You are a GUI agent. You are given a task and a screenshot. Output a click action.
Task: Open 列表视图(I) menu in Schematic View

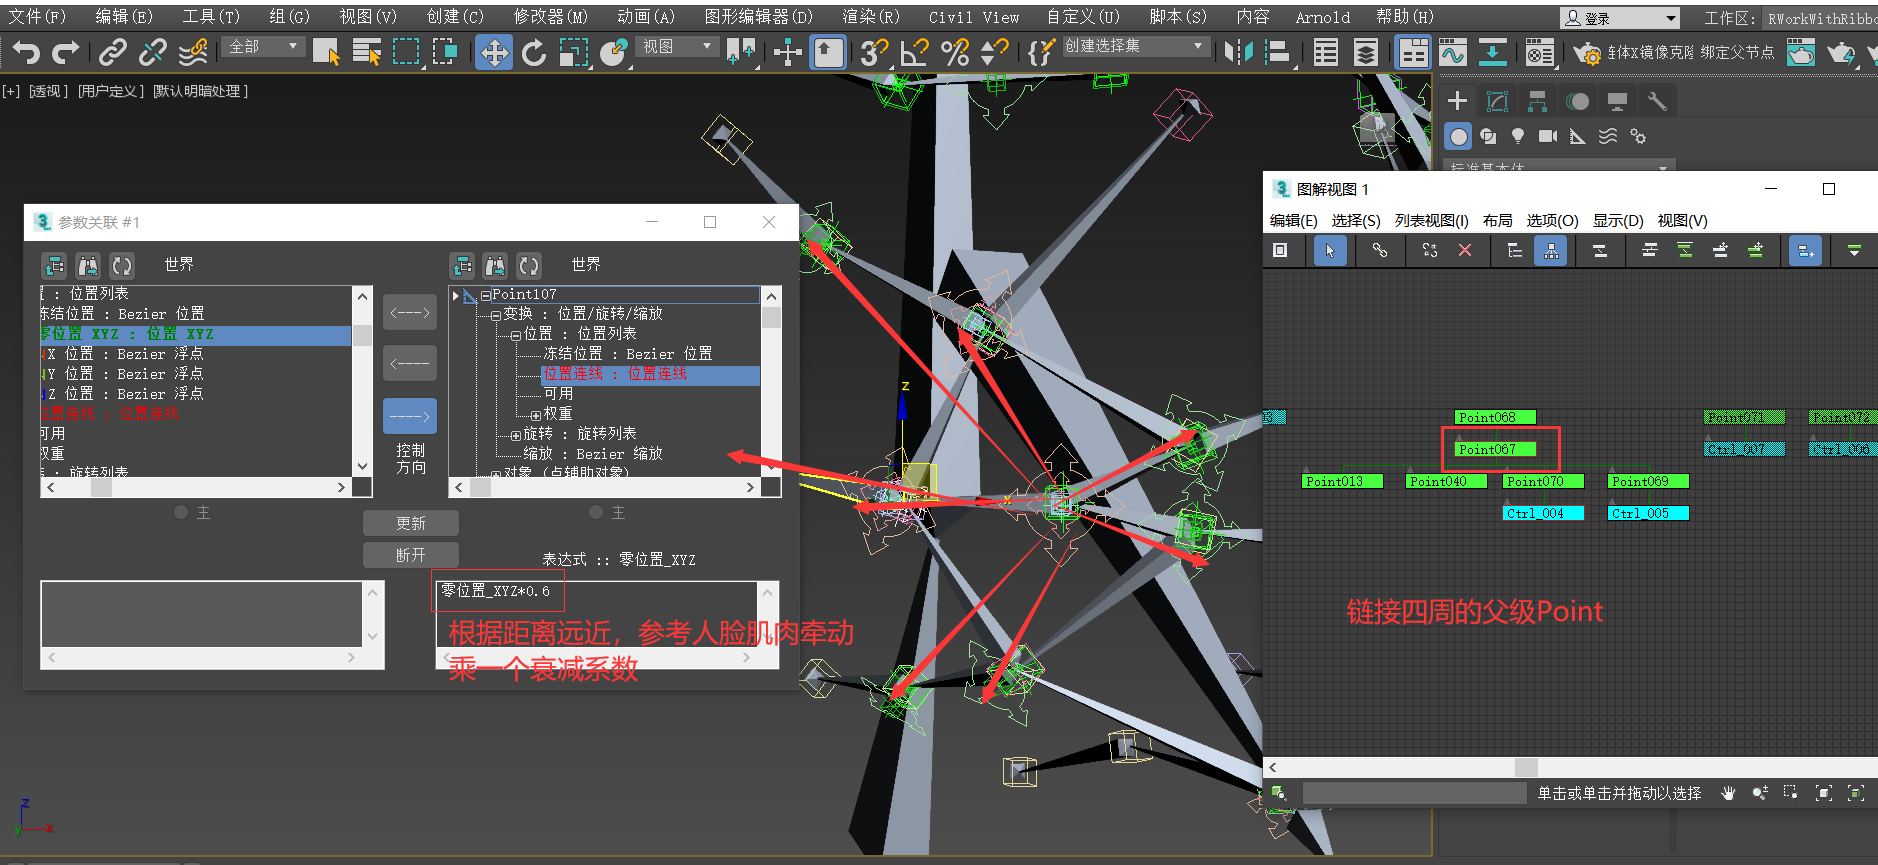pos(1431,221)
